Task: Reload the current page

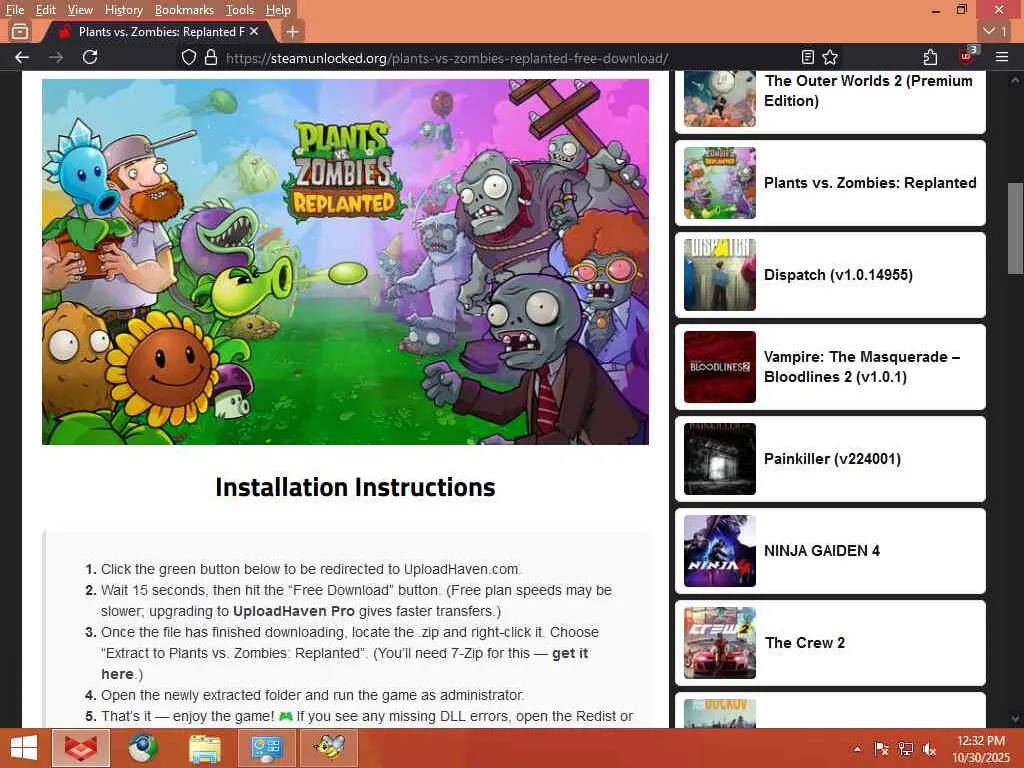Action: (x=90, y=57)
